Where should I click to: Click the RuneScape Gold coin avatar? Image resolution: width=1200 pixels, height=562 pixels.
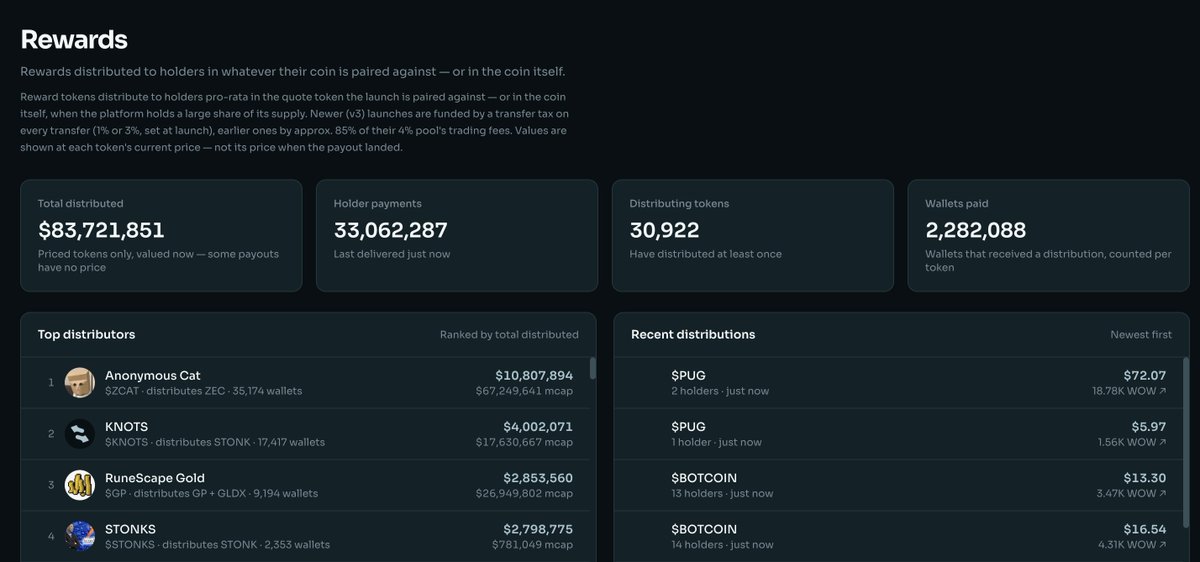[x=80, y=485]
